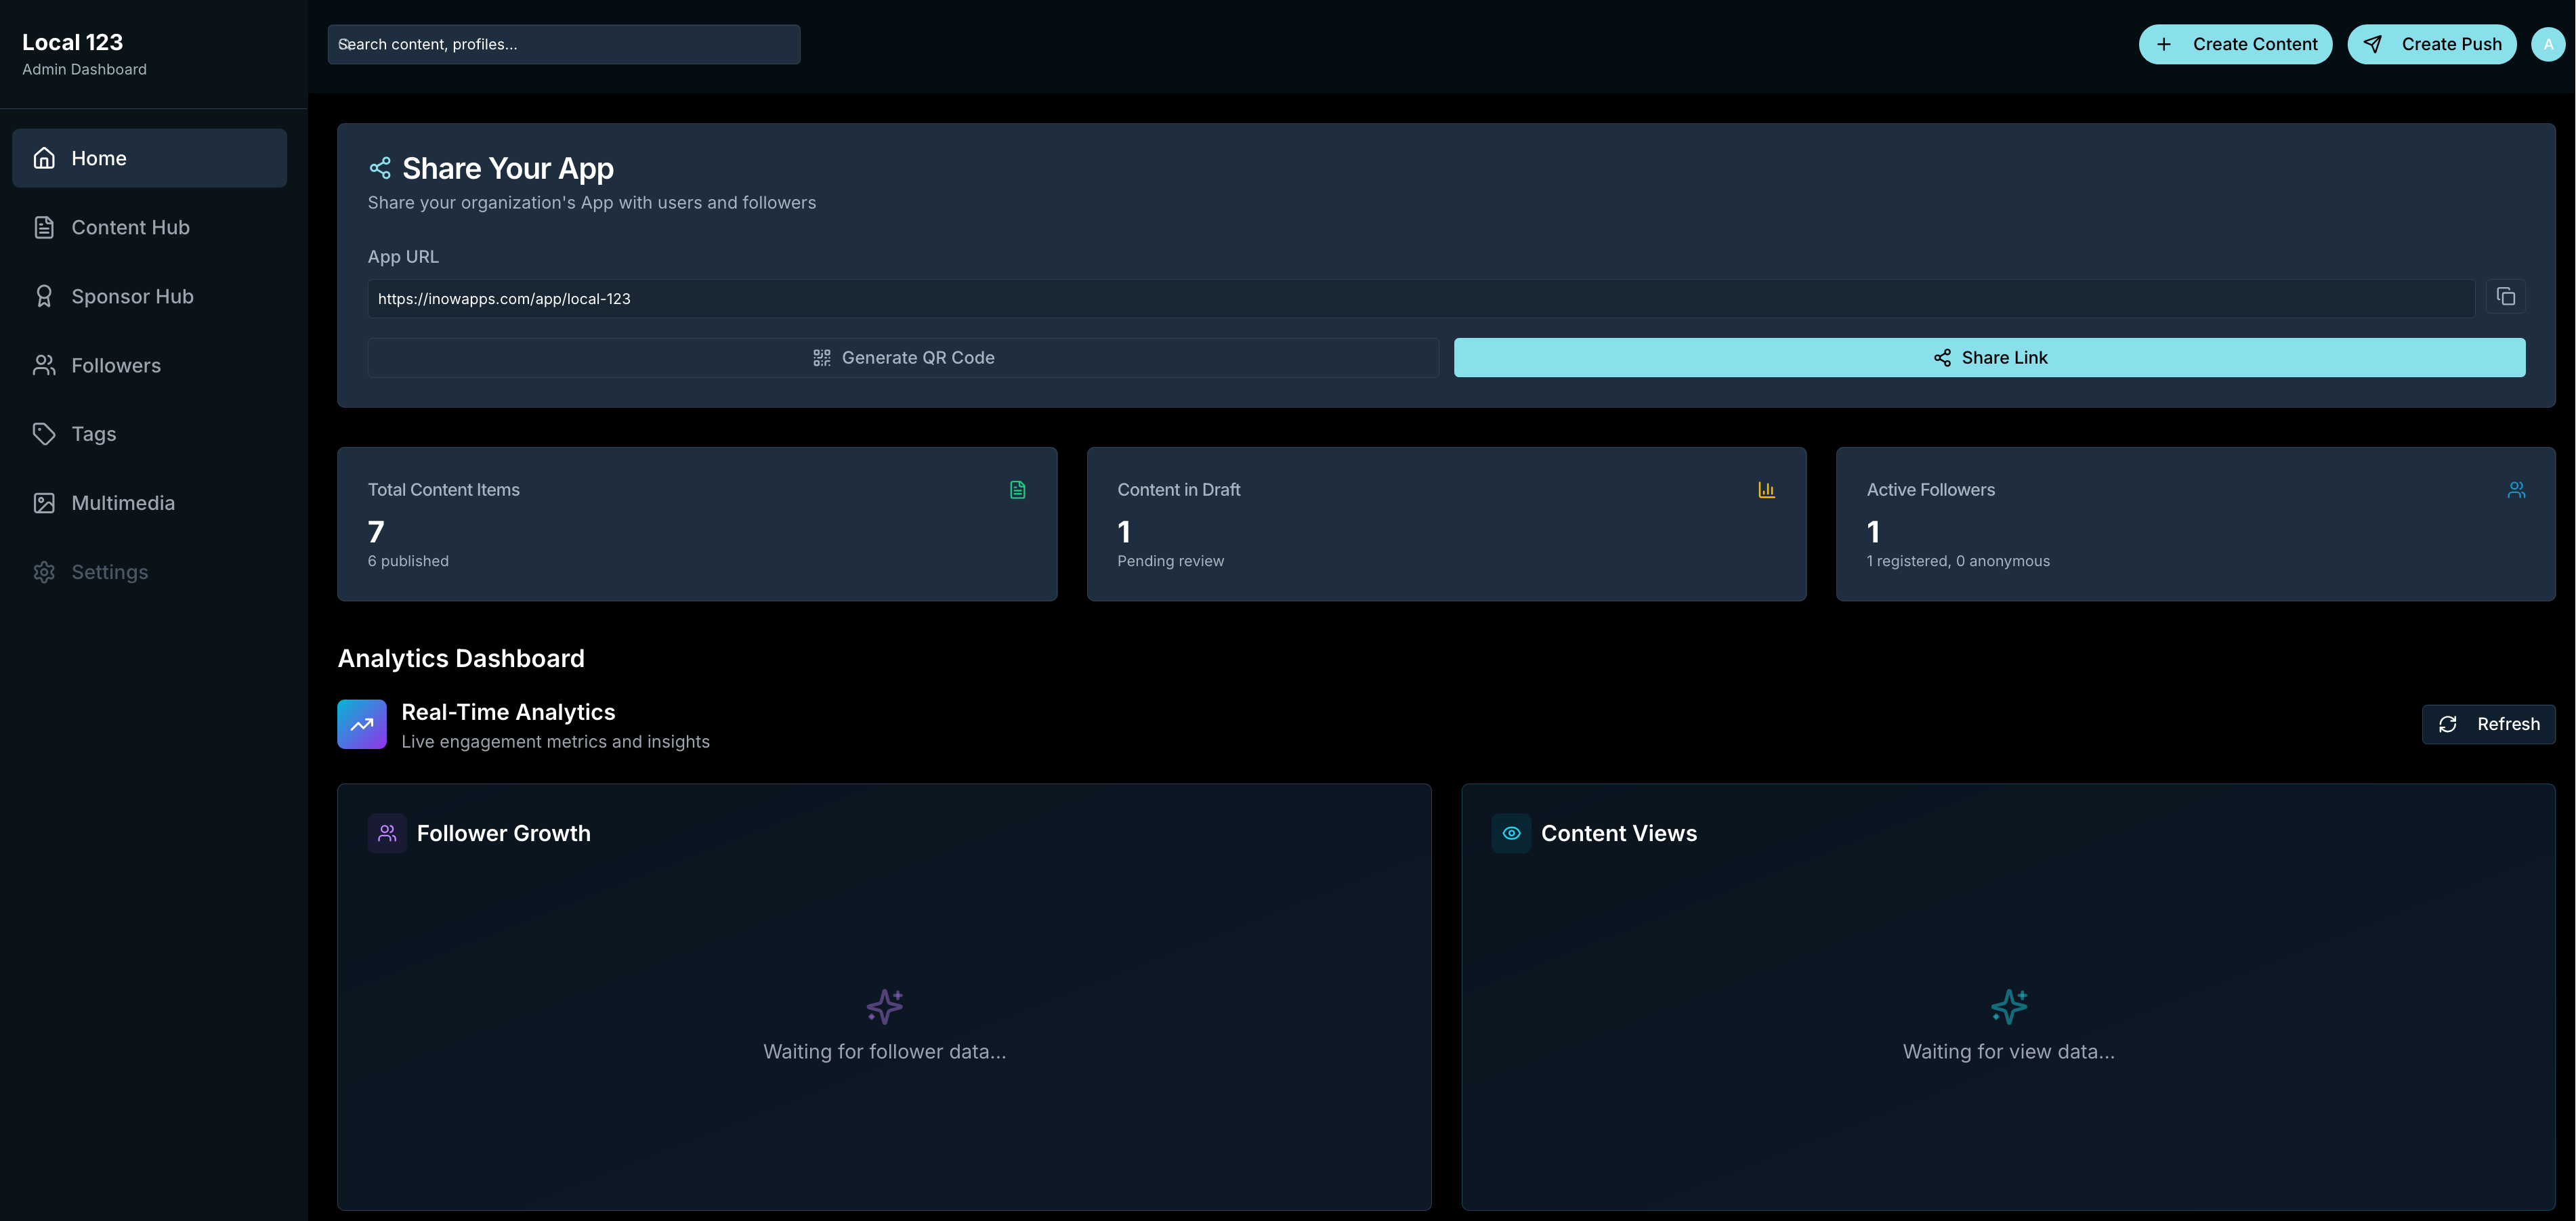The image size is (2576, 1221).
Task: Refresh the Real-Time Analytics data
Action: click(x=2489, y=723)
